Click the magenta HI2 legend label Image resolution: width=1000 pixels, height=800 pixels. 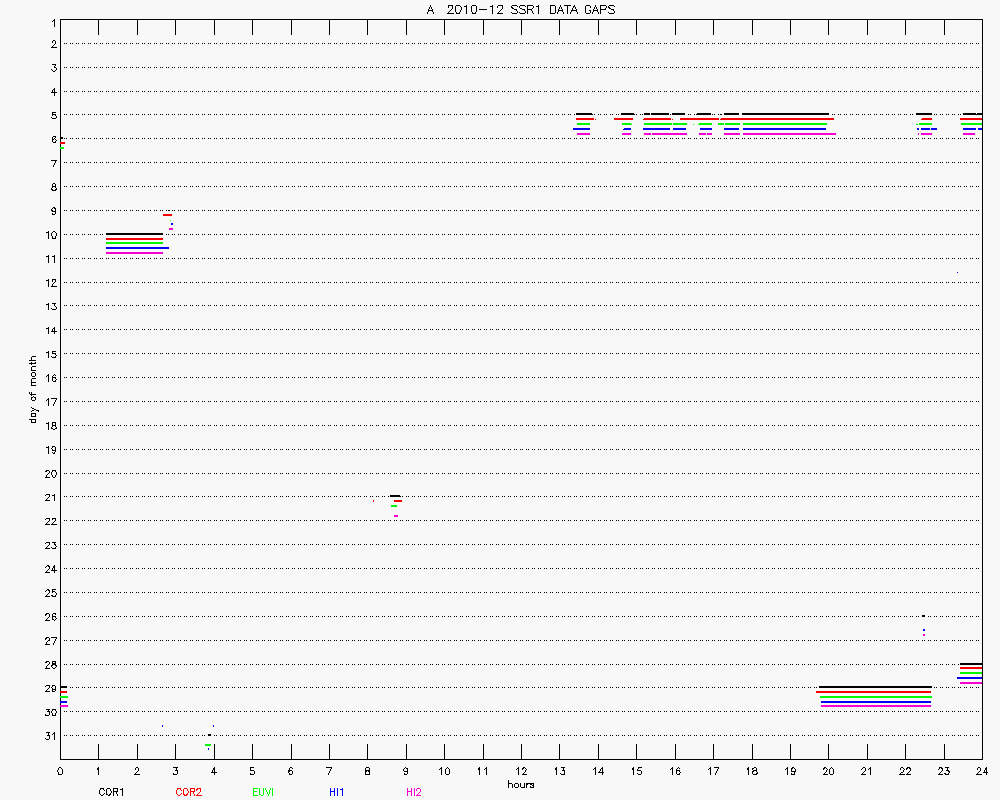413,792
